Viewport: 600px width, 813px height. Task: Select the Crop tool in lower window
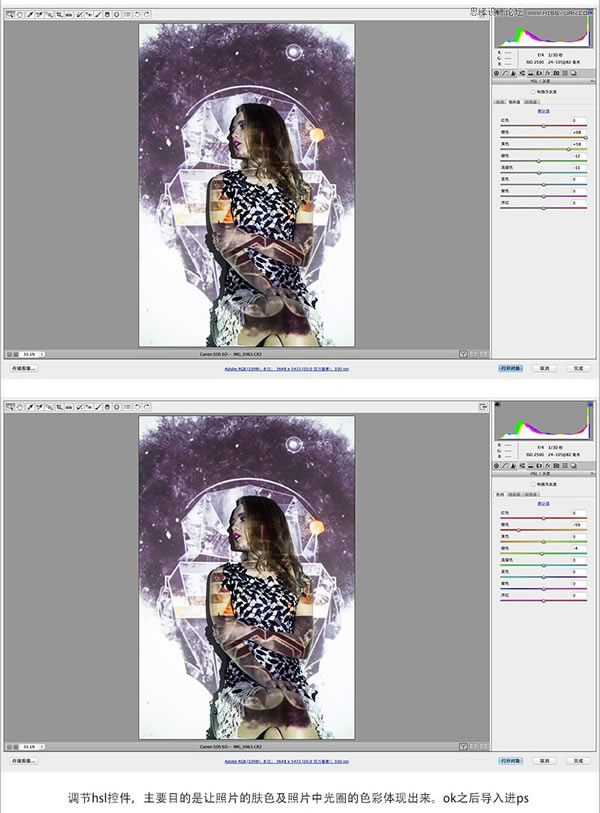pyautogui.click(x=59, y=407)
